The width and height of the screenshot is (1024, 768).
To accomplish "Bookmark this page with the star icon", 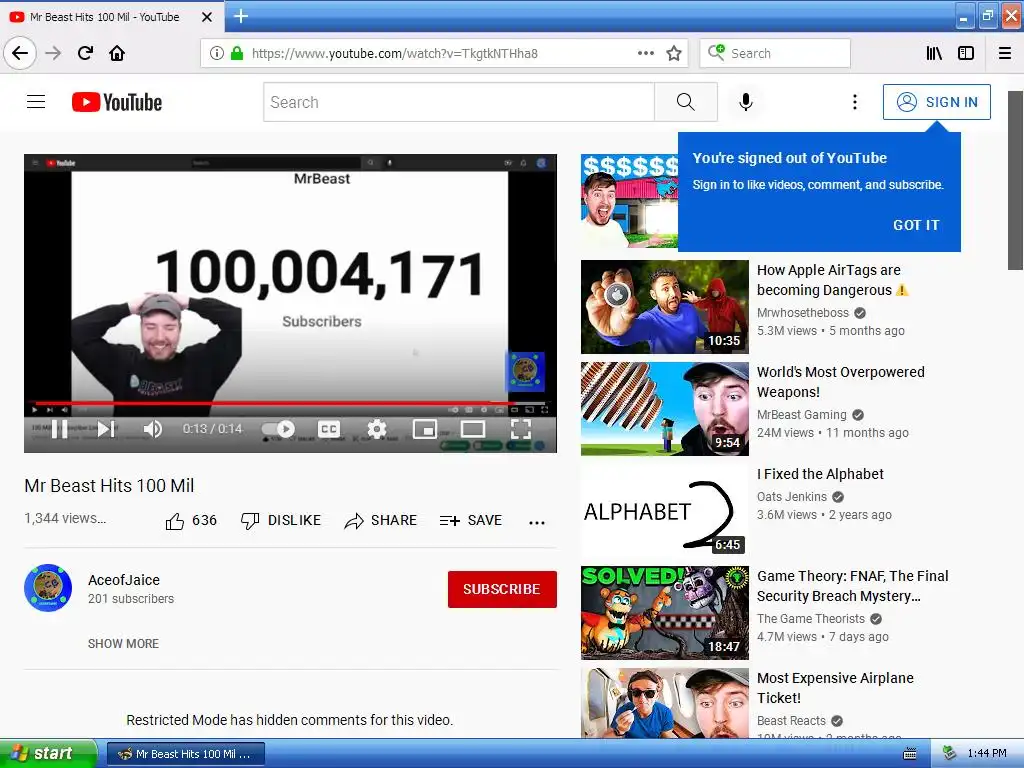I will coord(674,53).
